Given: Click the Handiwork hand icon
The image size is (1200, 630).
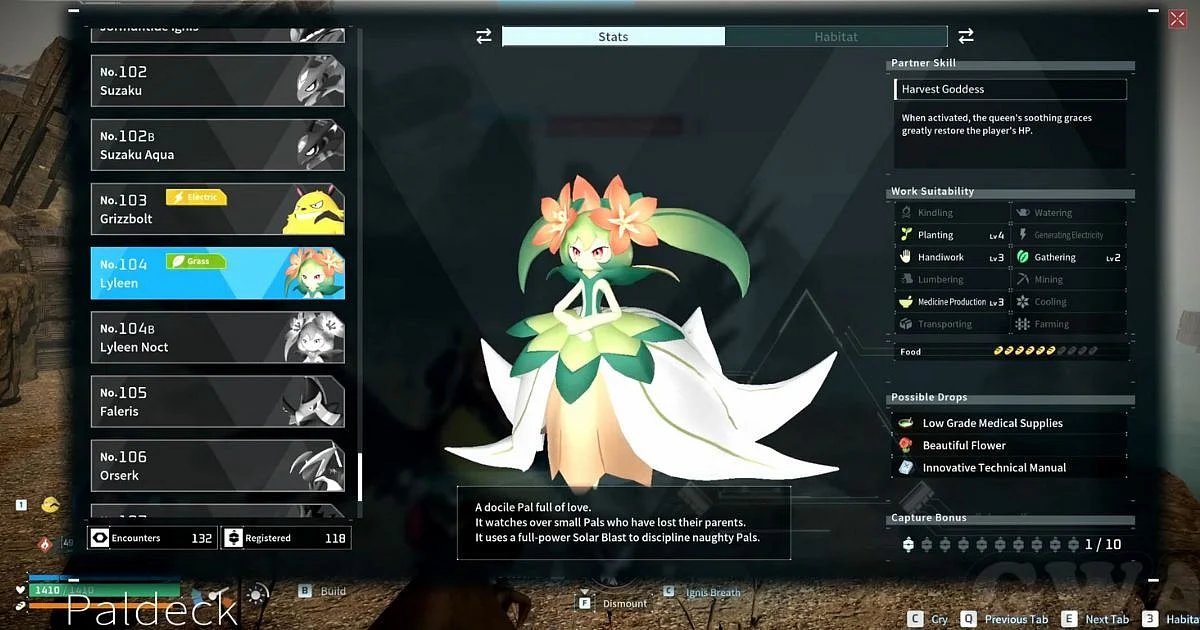Looking at the screenshot, I should pos(906,257).
